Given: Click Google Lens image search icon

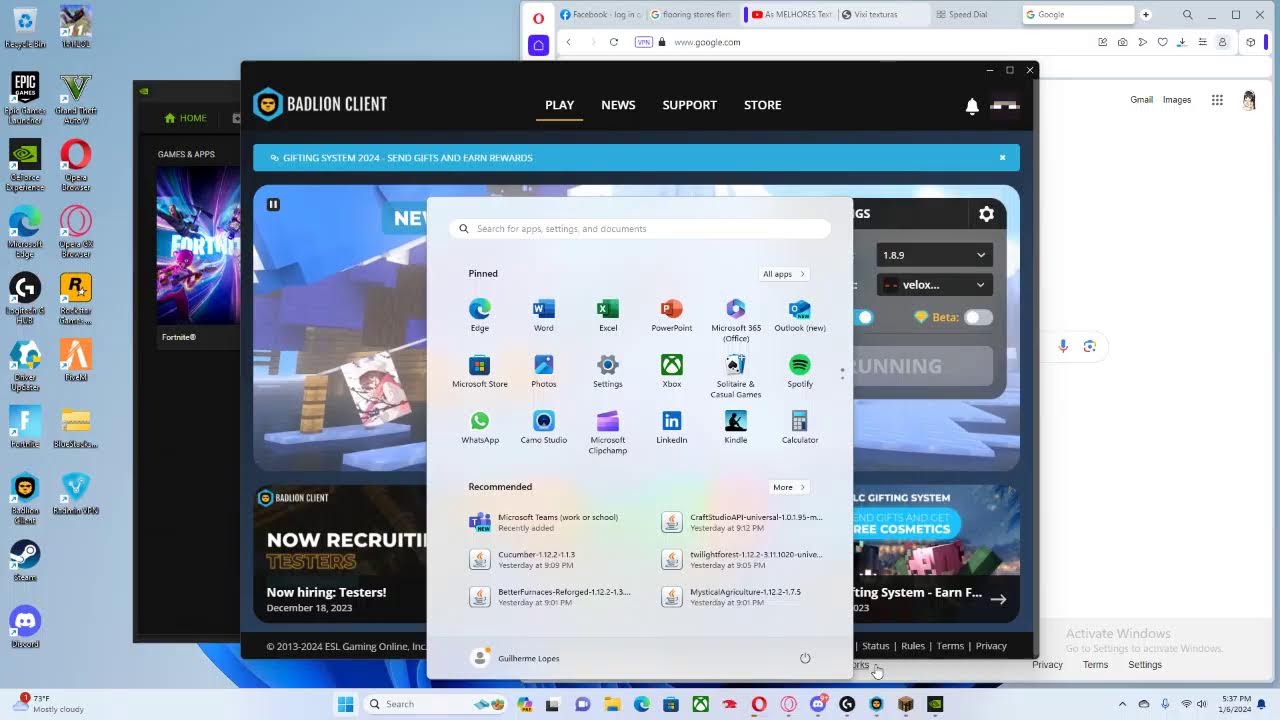Looking at the screenshot, I should [1090, 346].
